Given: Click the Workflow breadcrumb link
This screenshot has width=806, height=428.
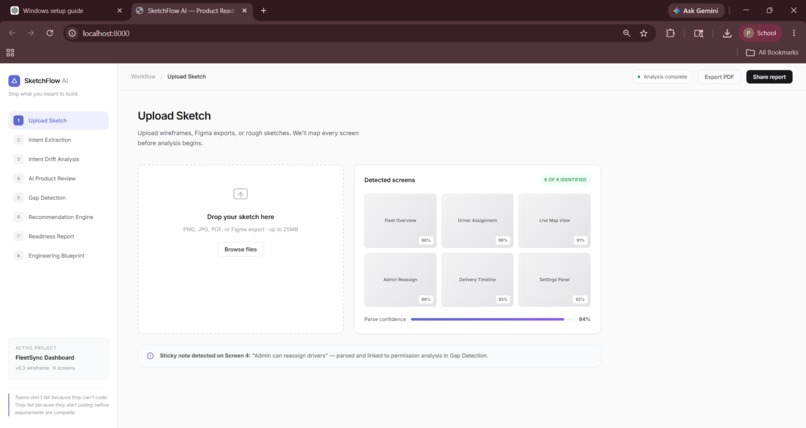Looking at the screenshot, I should pos(143,77).
